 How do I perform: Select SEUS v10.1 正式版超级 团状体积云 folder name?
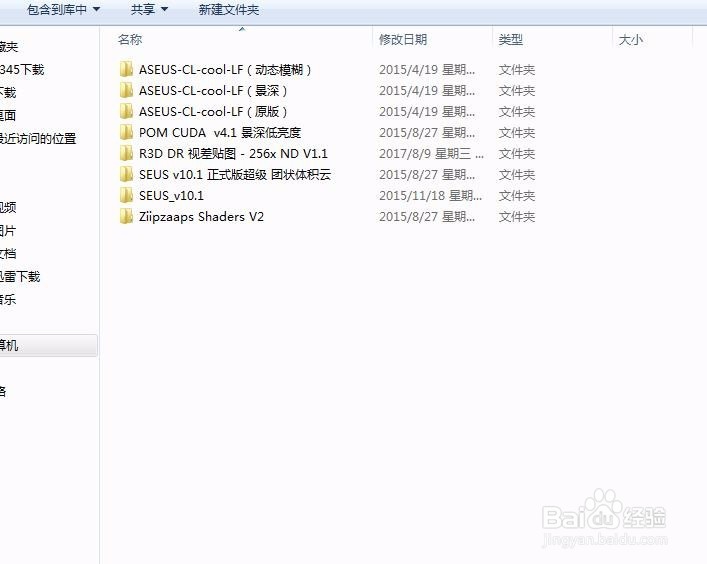pos(235,174)
